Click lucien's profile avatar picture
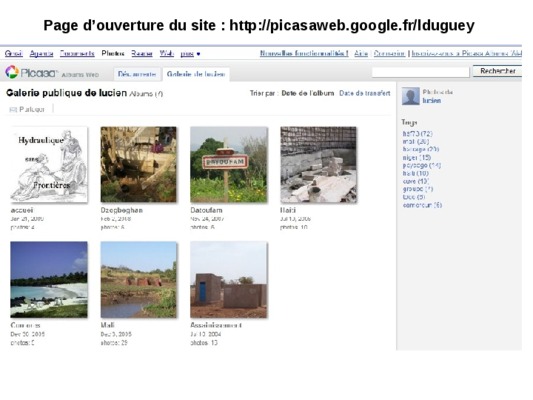This screenshot has width=533, height=400. point(411,96)
